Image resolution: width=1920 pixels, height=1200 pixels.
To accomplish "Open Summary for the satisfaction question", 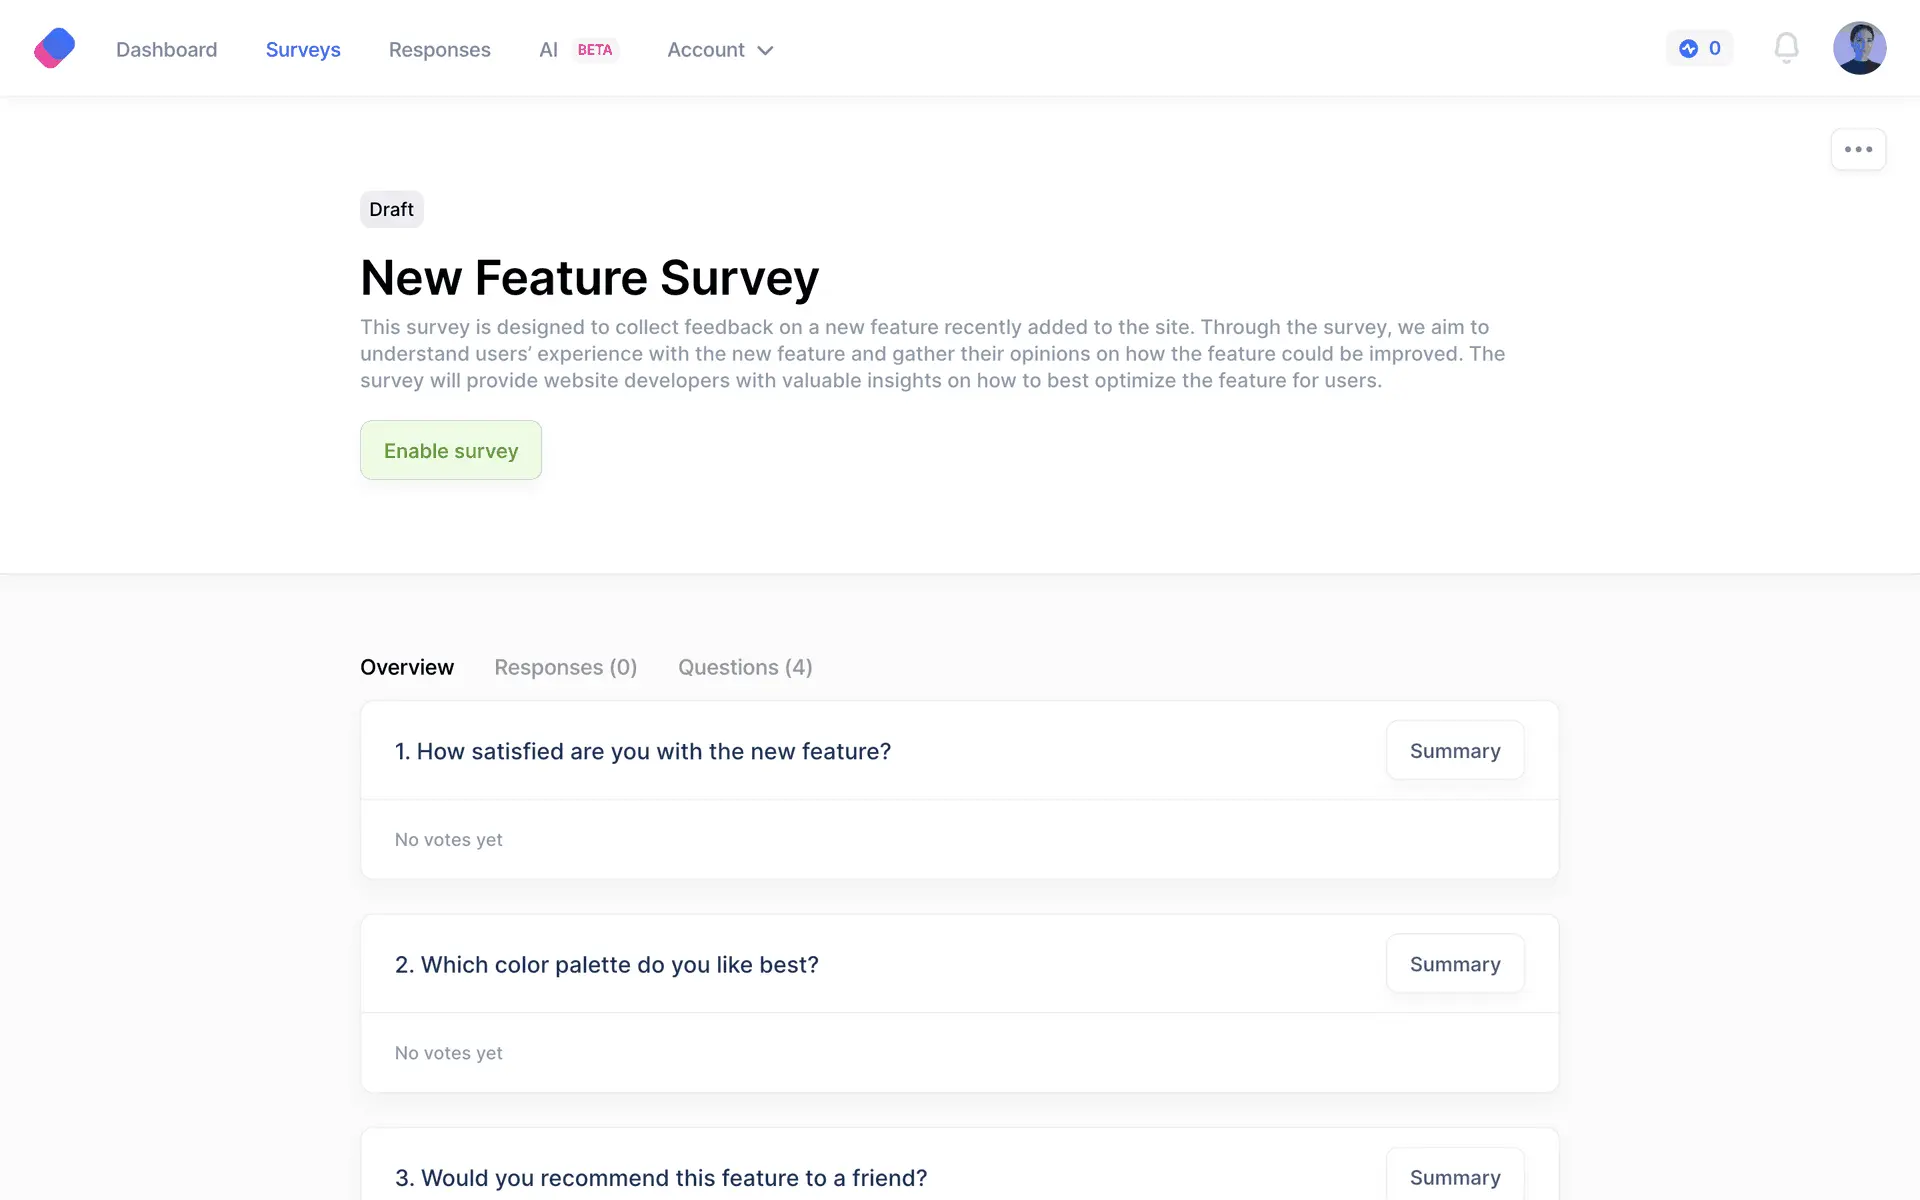I will tap(1454, 751).
